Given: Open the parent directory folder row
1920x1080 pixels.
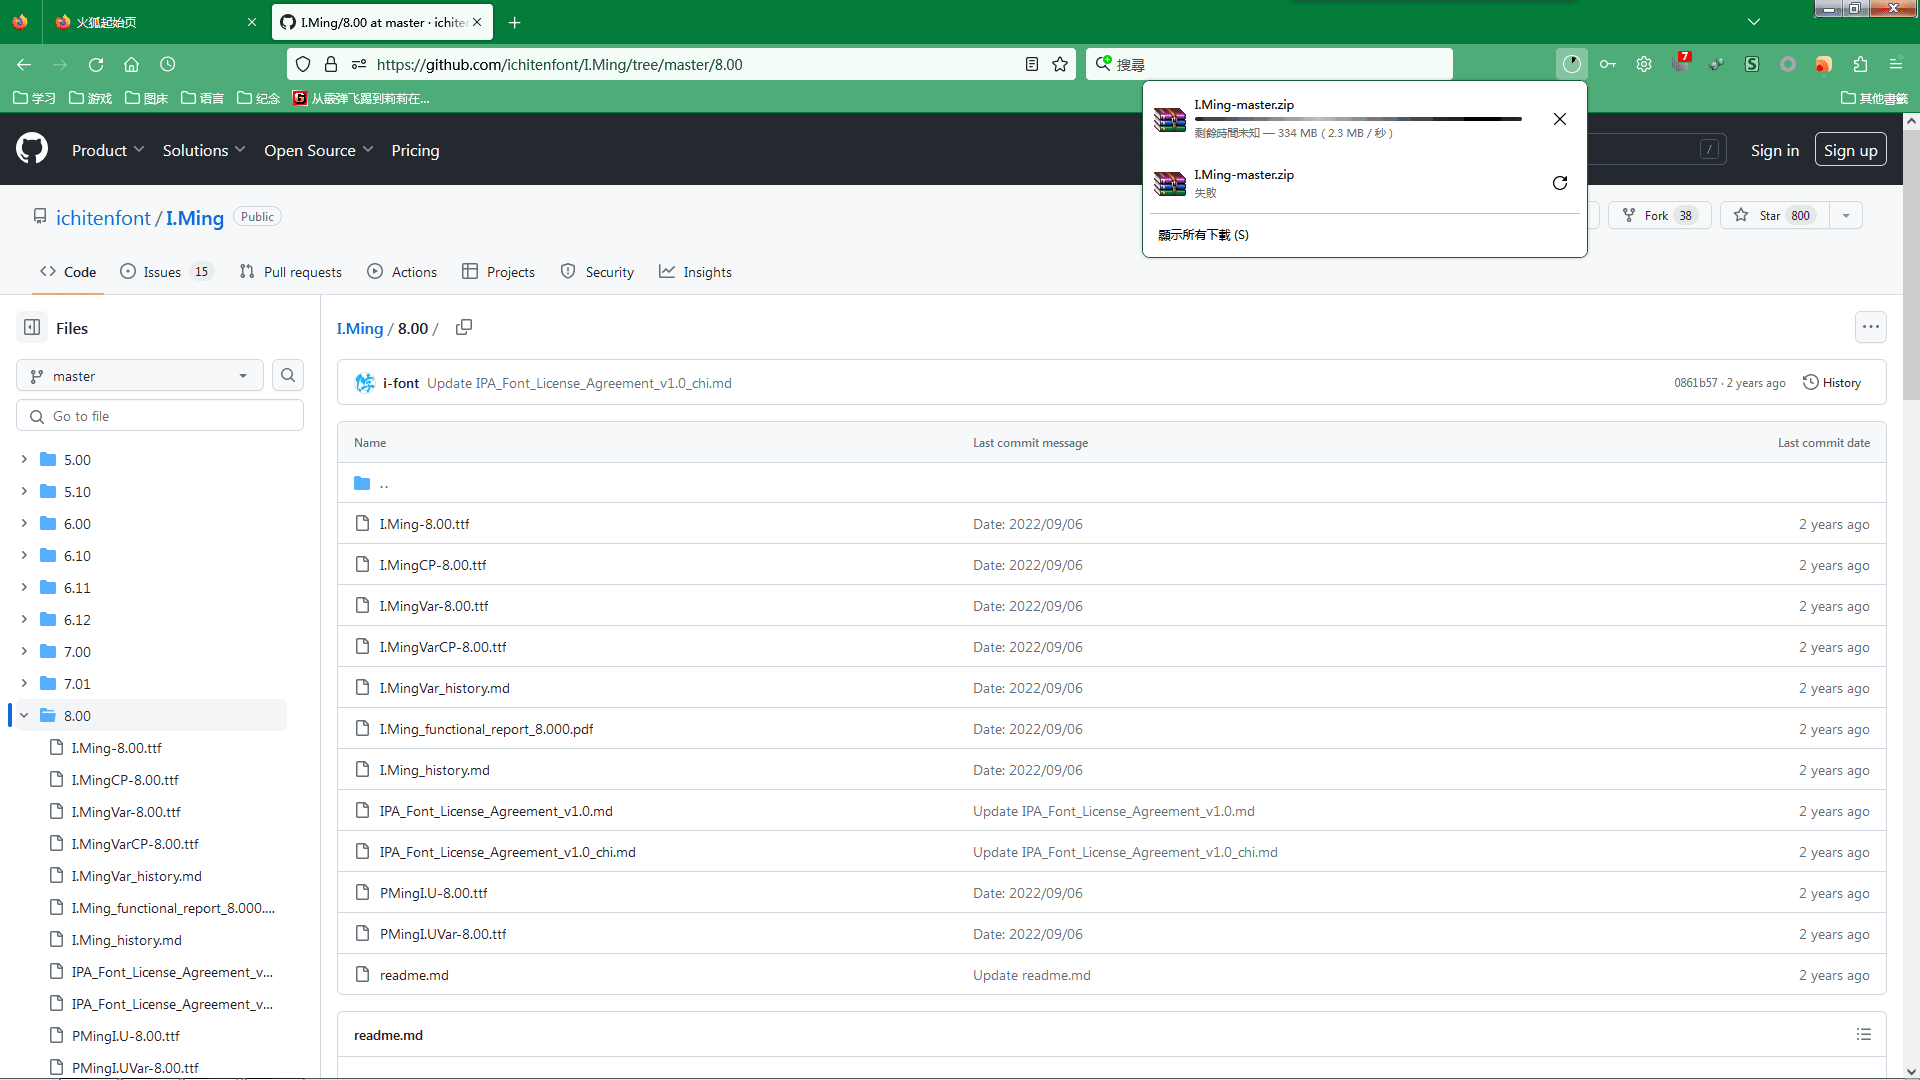Looking at the screenshot, I should click(1111, 483).
